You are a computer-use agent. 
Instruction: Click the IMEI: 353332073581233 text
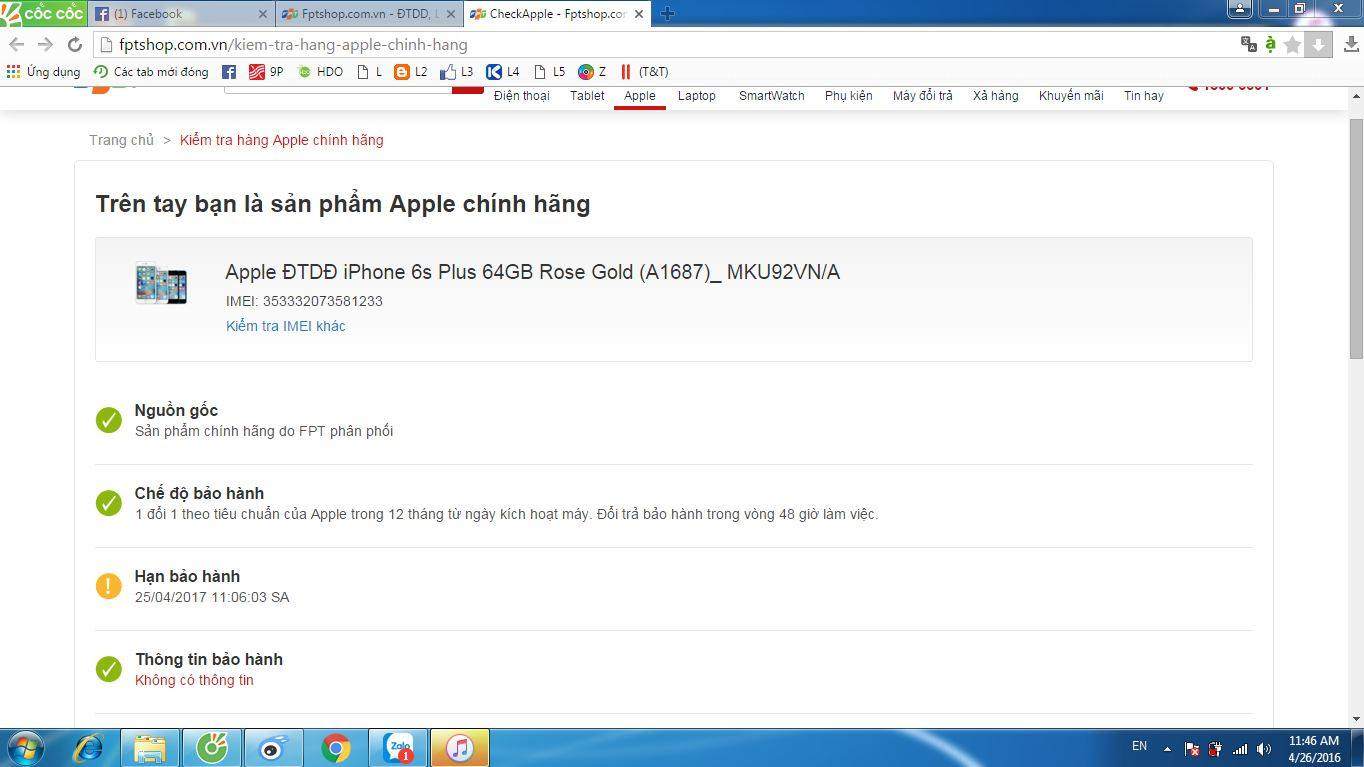click(304, 301)
